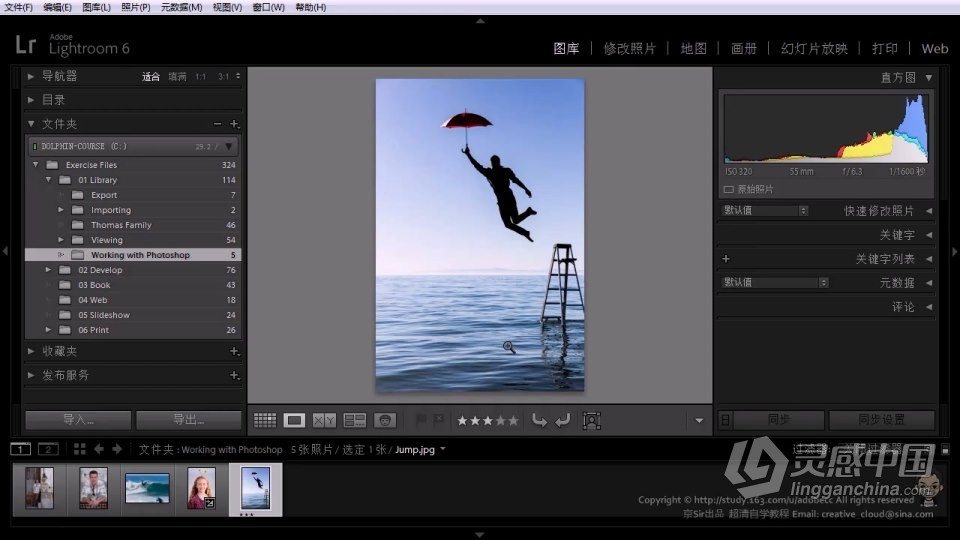Add folder with plus icon

[234, 124]
